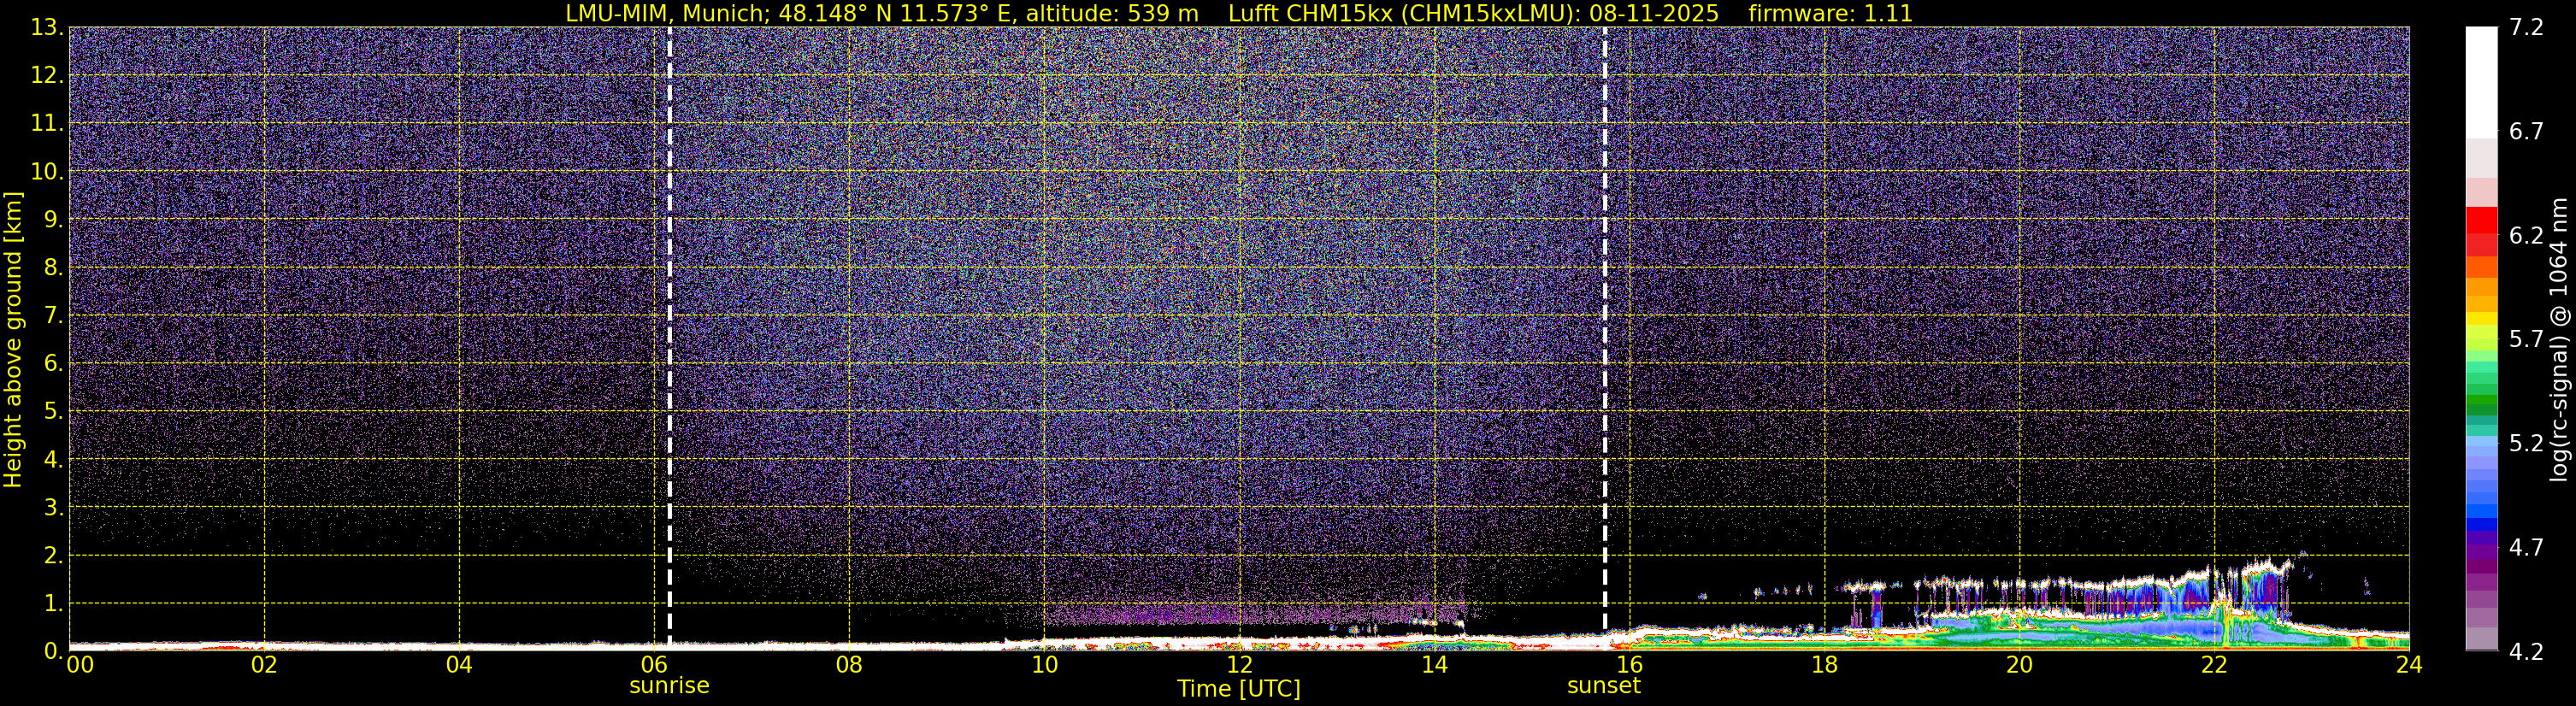The width and height of the screenshot is (2576, 706).
Task: Click the 'Height above ground [km]' axis label
Action: [x=13, y=339]
